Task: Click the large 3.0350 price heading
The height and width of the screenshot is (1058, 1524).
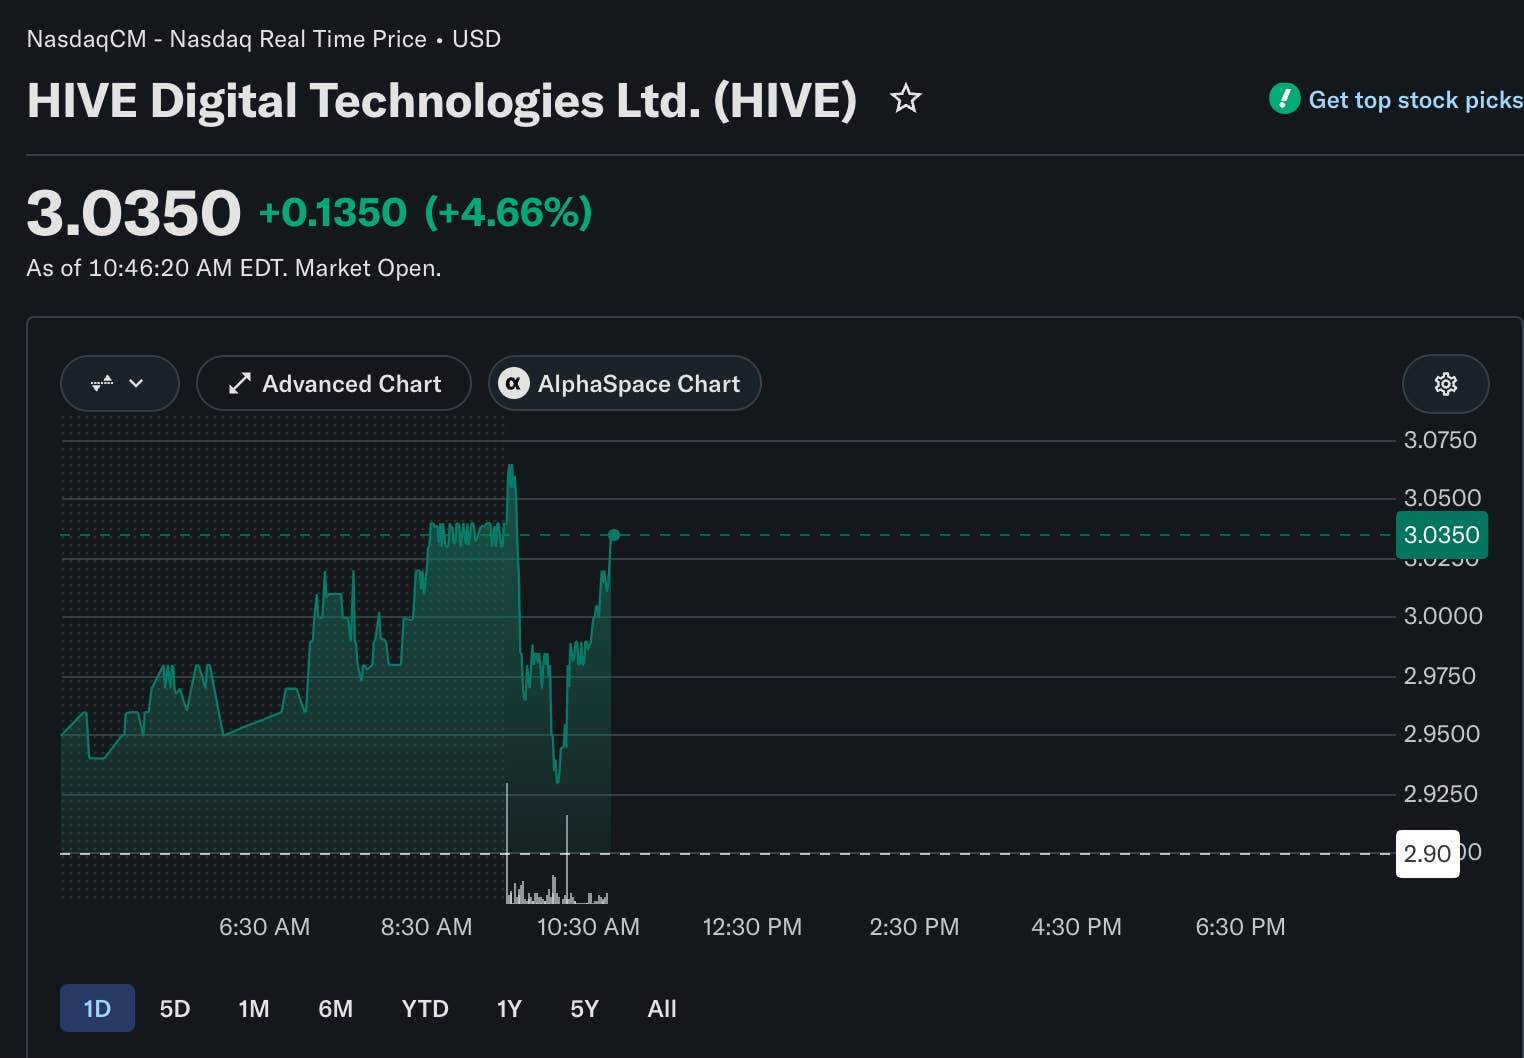Action: [x=134, y=213]
